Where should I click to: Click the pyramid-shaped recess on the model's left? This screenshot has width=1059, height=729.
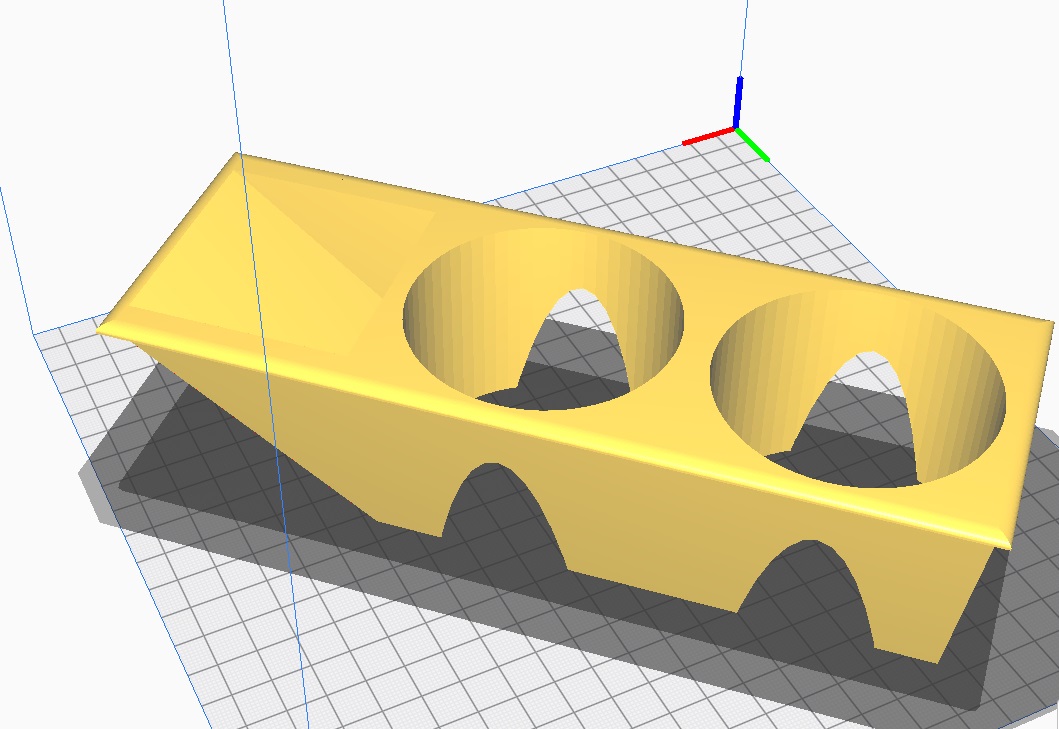(x=320, y=260)
